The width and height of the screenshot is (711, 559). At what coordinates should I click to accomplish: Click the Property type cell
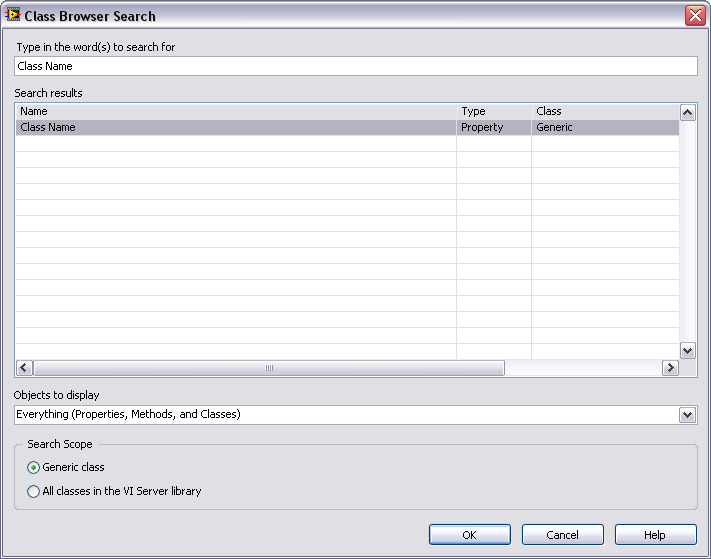pyautogui.click(x=493, y=127)
